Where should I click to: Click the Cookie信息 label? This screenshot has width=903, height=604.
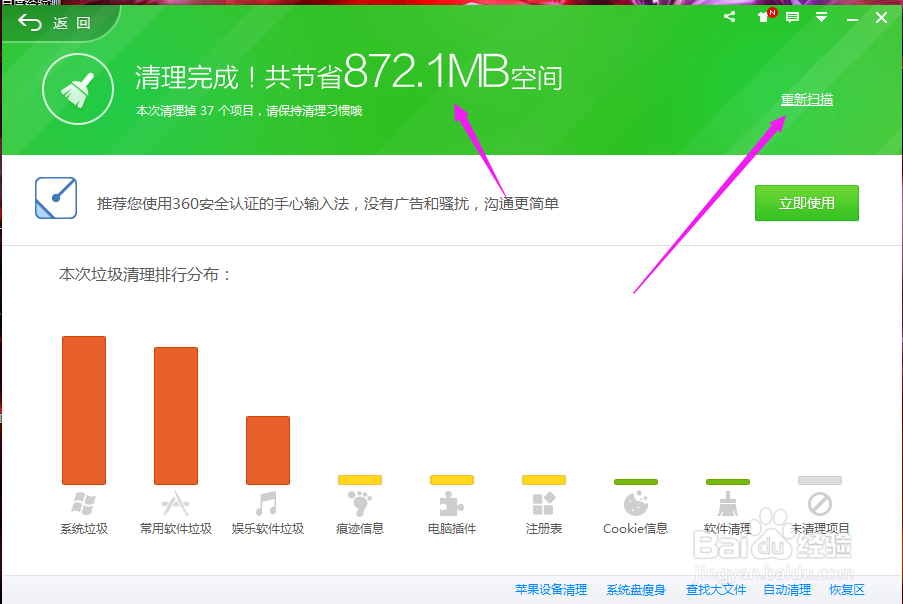635,529
